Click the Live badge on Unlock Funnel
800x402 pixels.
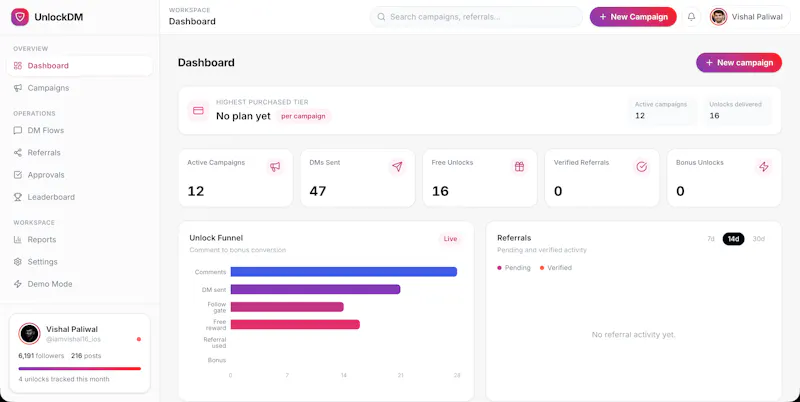pos(450,239)
